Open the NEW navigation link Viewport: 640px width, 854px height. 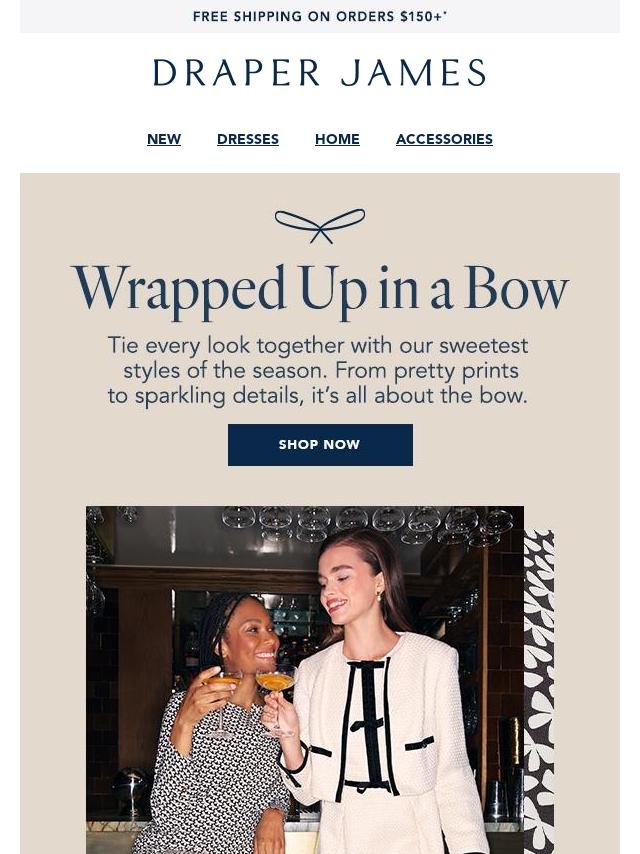click(164, 139)
